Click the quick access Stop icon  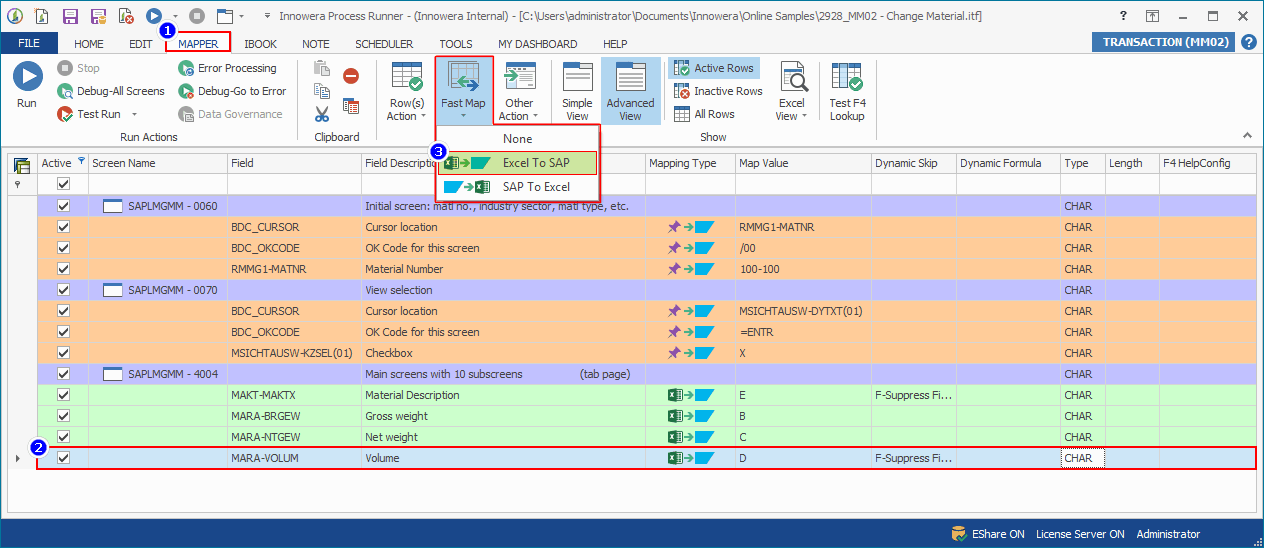click(x=197, y=16)
